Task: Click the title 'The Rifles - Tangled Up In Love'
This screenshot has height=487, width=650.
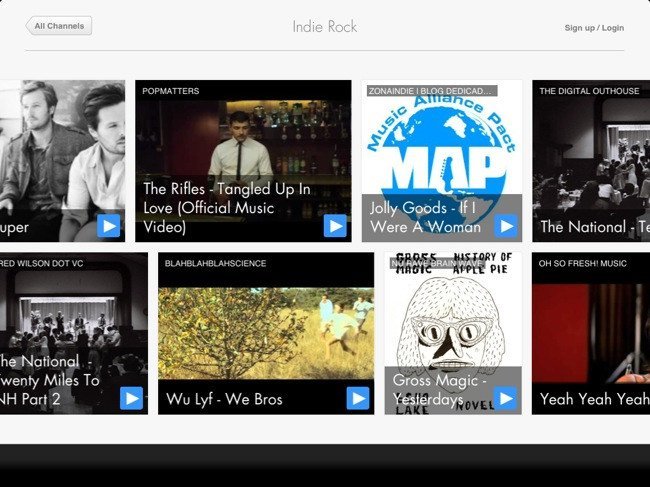Action: pyautogui.click(x=227, y=208)
